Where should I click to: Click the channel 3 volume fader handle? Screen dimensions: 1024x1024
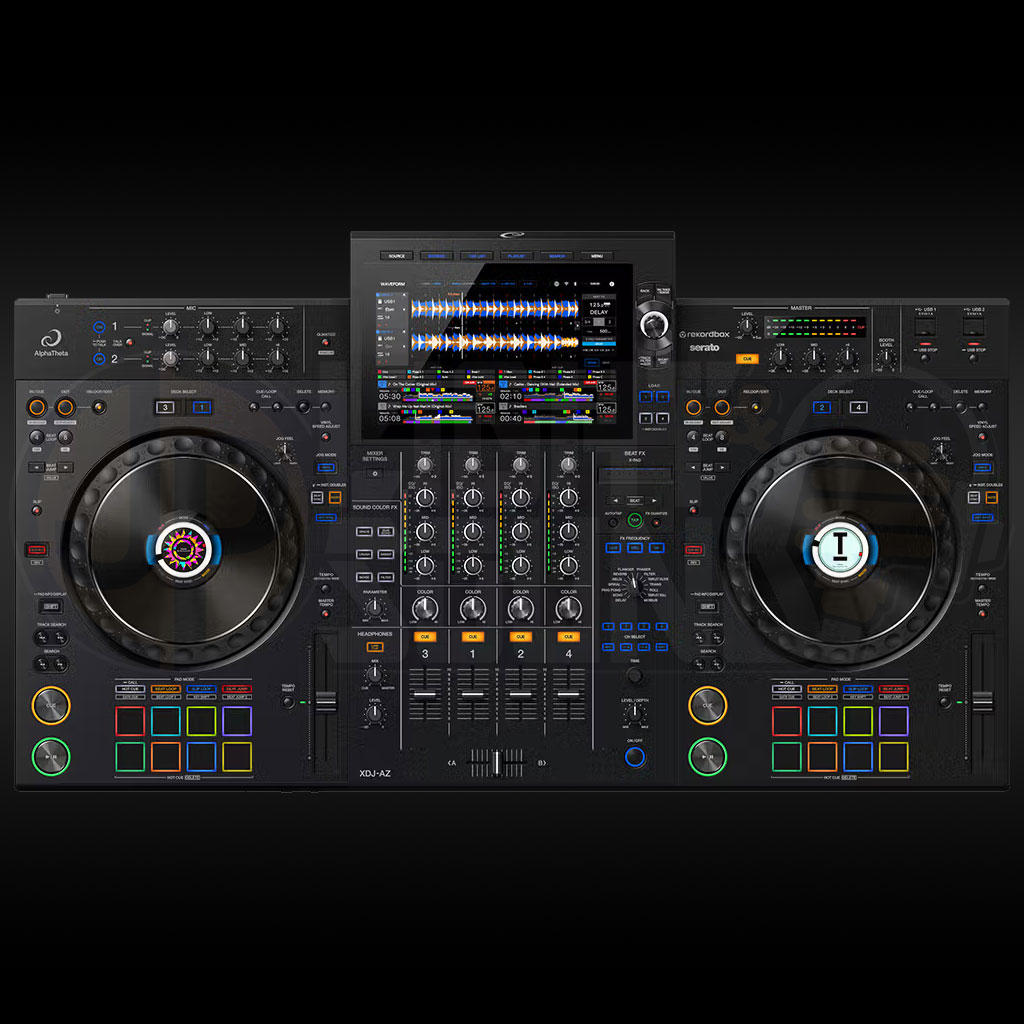pyautogui.click(x=425, y=694)
